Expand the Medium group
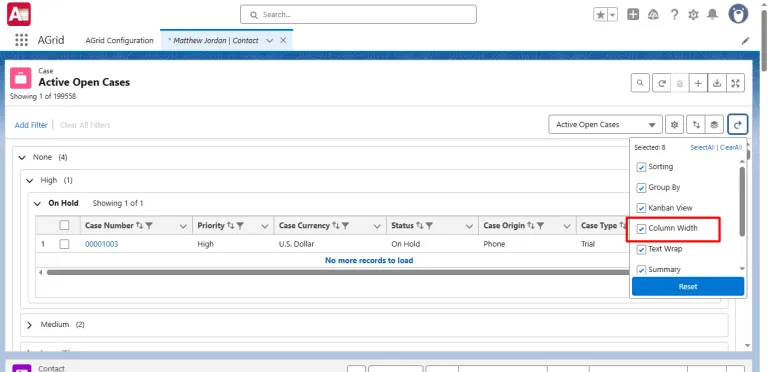 [29, 325]
